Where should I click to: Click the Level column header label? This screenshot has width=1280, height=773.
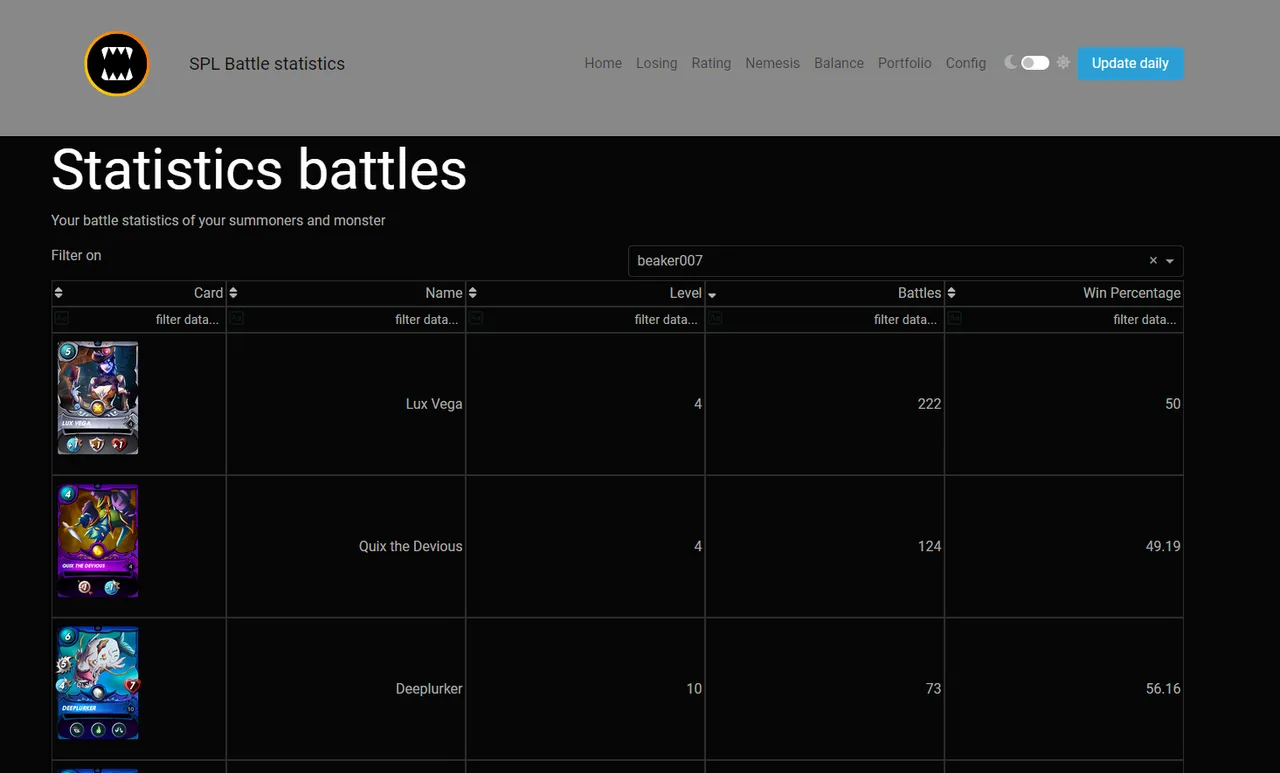pos(686,293)
